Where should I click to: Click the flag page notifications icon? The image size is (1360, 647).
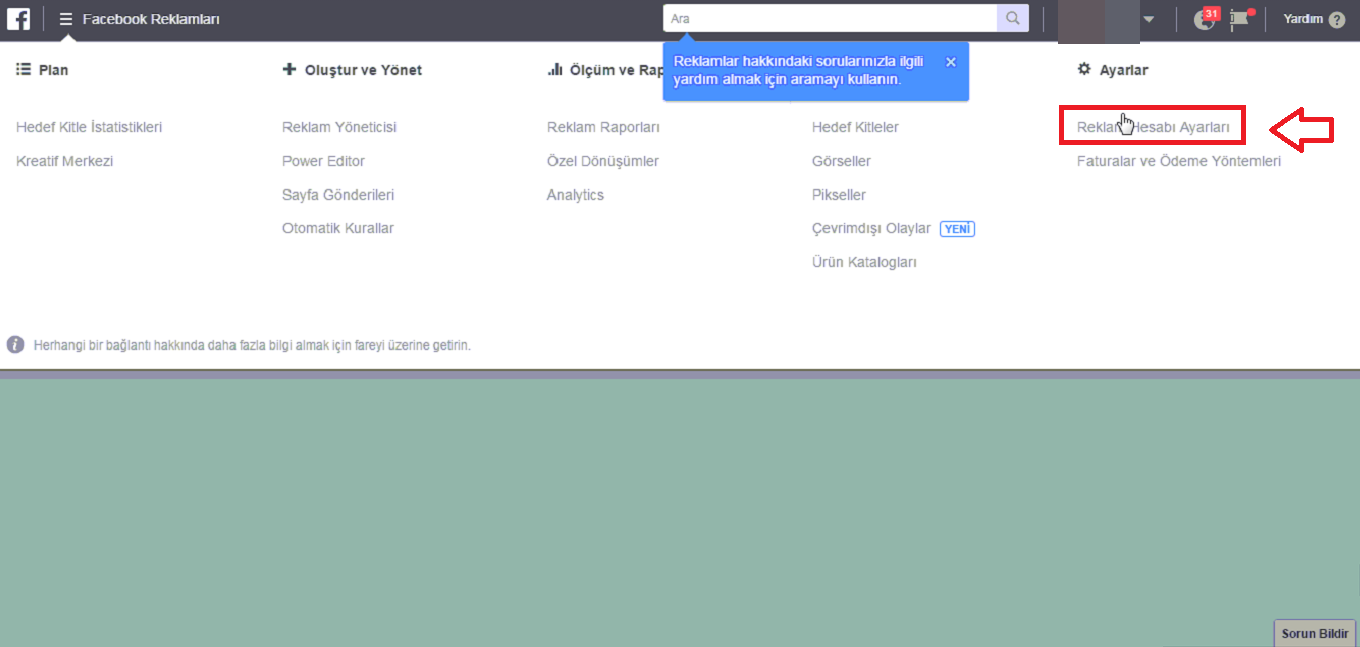coord(1241,18)
